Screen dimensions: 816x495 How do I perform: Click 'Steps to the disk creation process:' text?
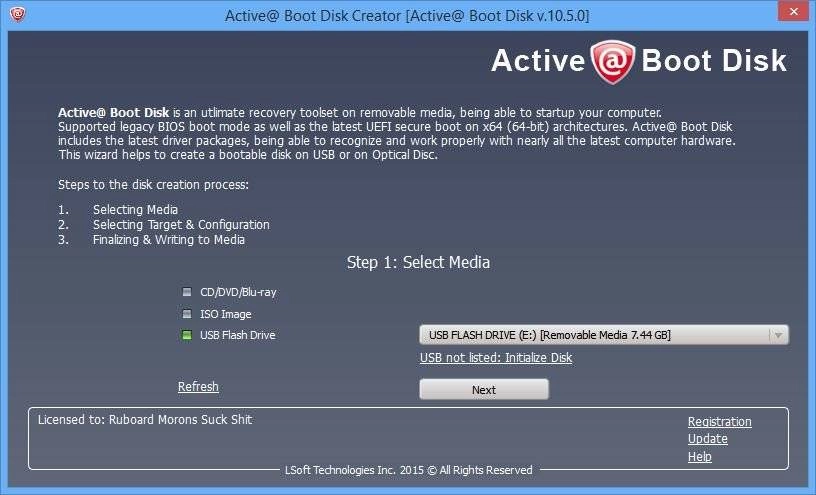tap(154, 184)
